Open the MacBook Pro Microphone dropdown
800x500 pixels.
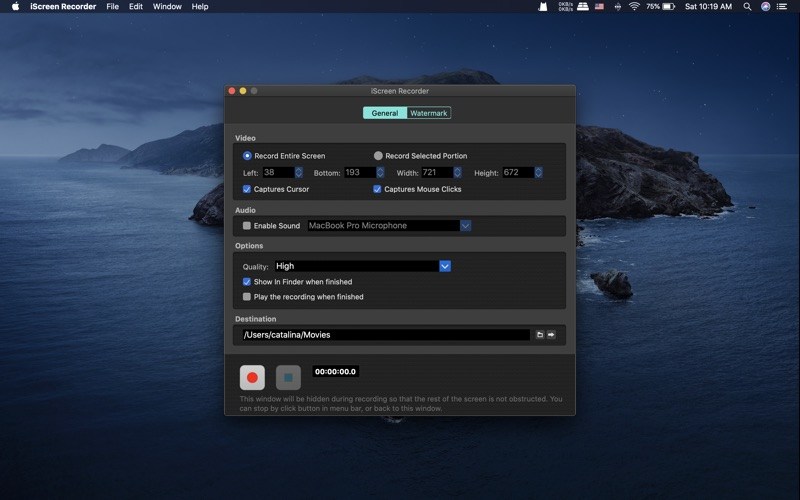tap(465, 226)
